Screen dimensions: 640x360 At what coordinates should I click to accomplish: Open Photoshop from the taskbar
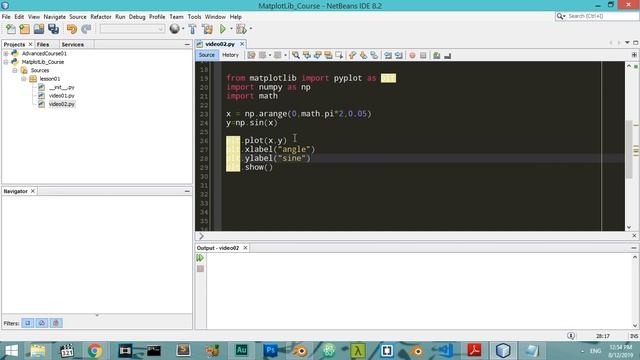(270, 351)
